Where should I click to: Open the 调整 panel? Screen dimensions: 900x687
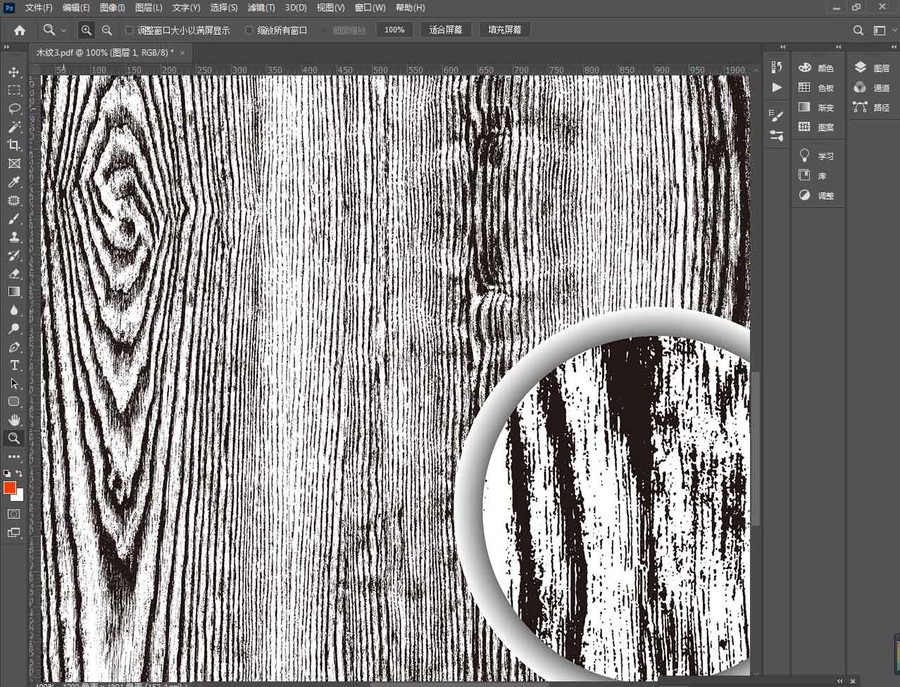point(816,196)
